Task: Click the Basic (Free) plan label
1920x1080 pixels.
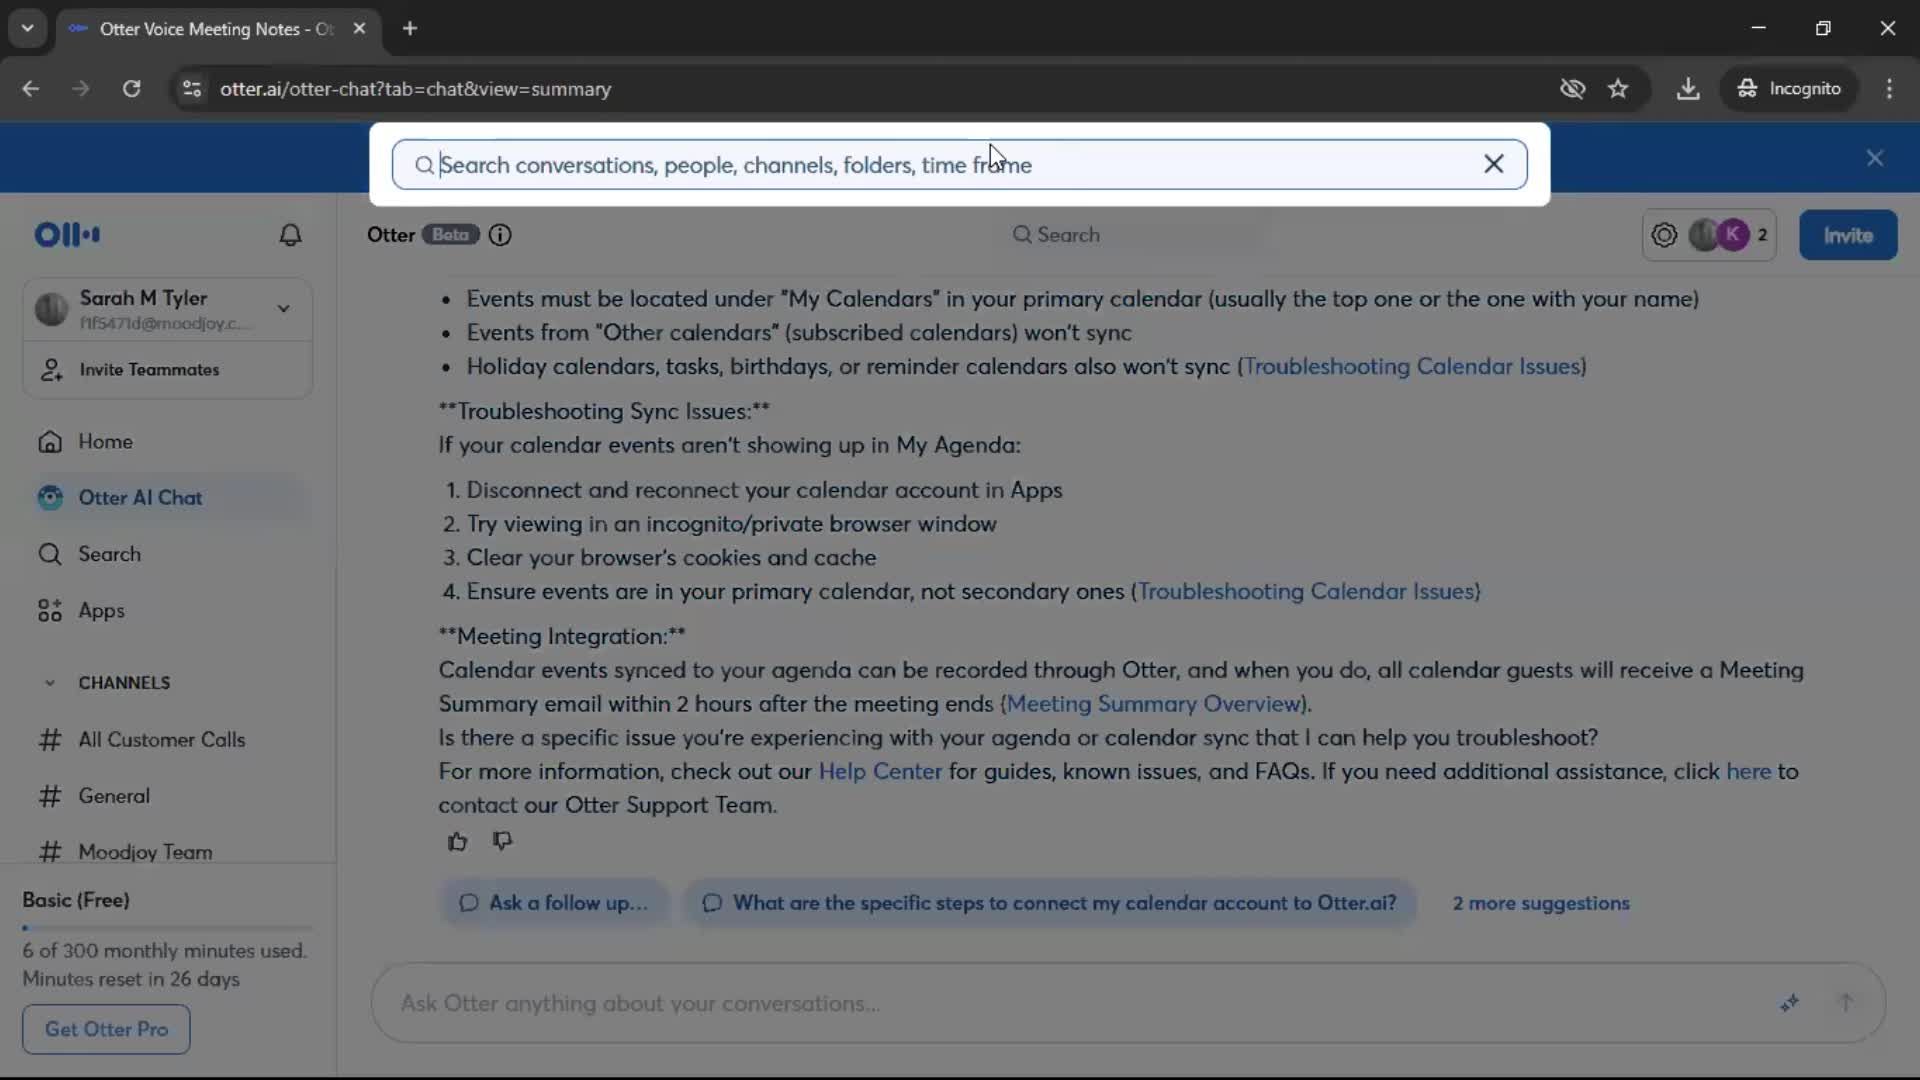Action: pos(76,900)
